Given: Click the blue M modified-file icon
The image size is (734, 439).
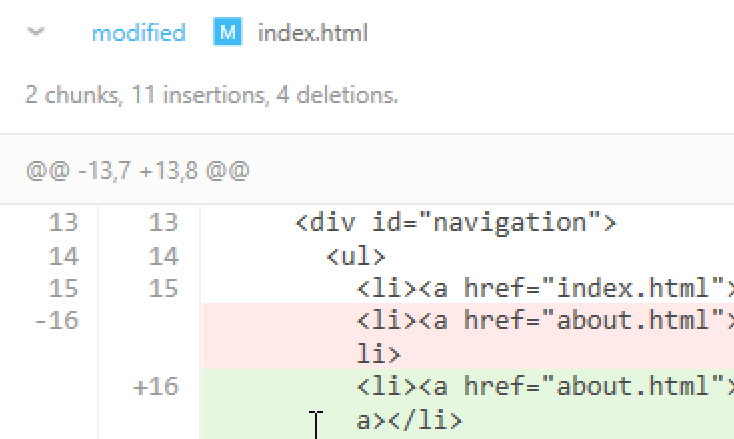Looking at the screenshot, I should point(228,33).
